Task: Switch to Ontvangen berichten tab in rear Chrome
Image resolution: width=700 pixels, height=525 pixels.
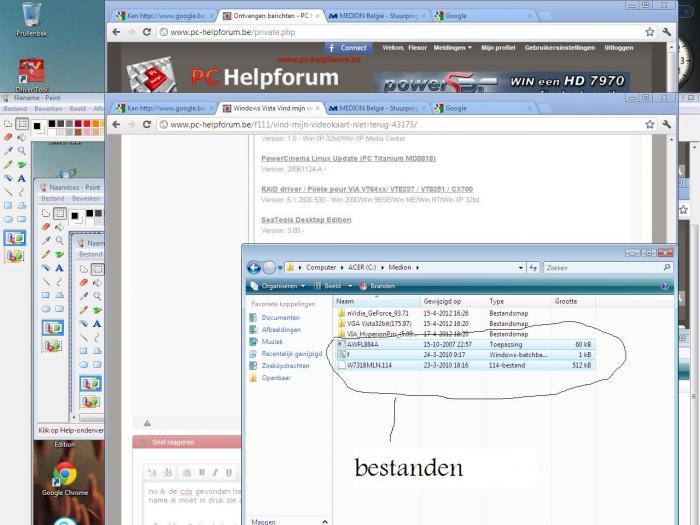Action: tap(271, 16)
